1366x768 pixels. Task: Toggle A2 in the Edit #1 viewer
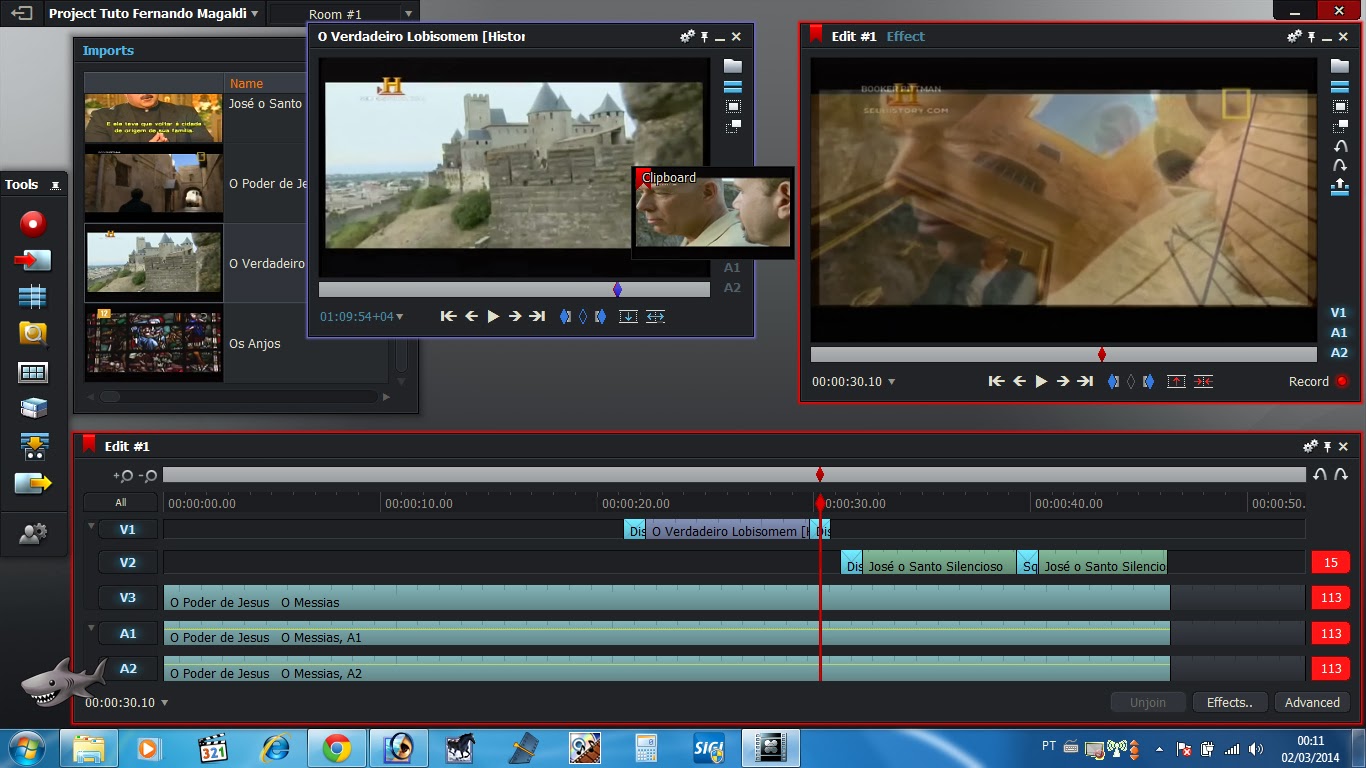click(x=1339, y=353)
